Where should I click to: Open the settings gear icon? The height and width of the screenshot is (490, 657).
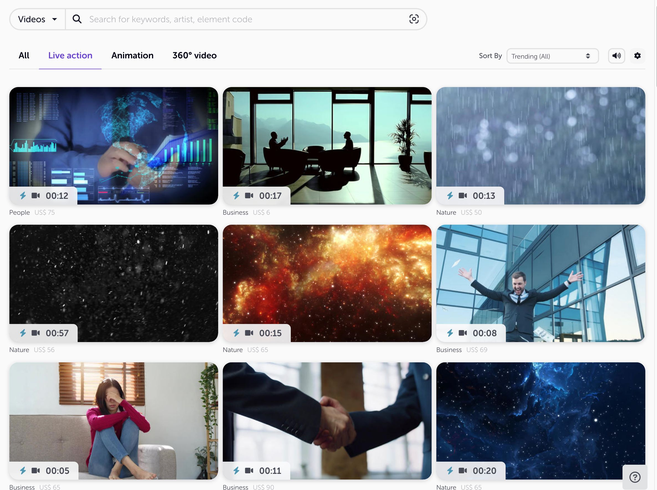637,56
